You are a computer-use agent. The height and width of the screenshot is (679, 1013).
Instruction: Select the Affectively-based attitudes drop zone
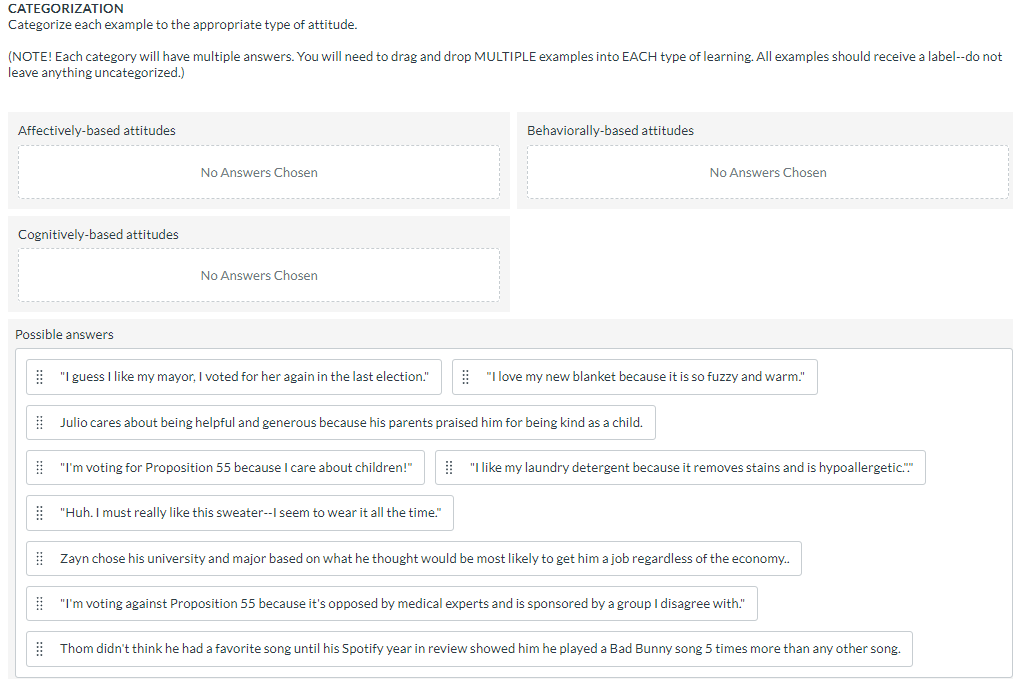(x=258, y=172)
